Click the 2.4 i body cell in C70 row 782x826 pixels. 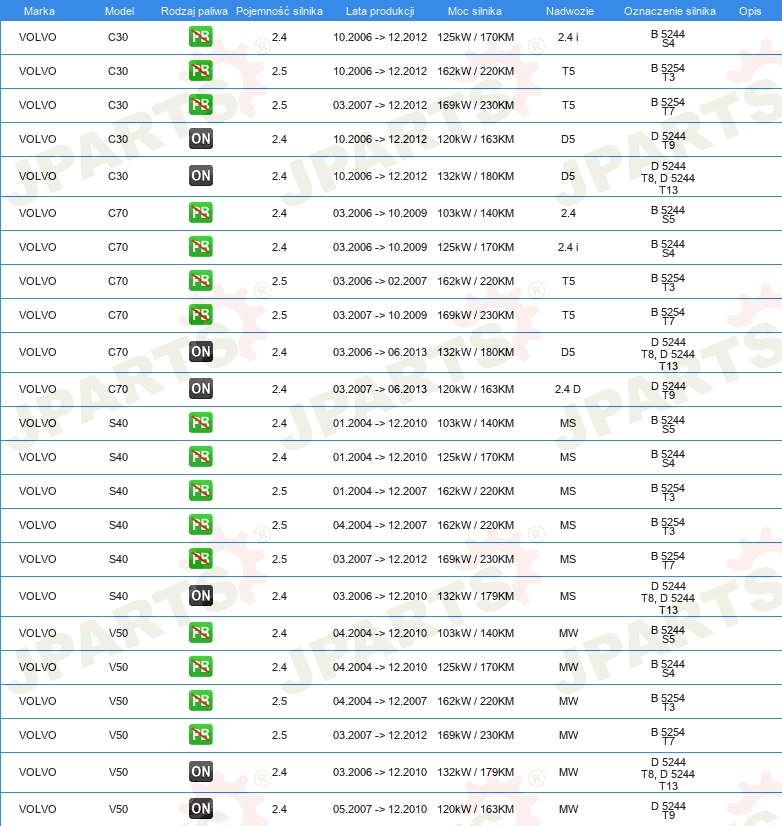click(568, 247)
